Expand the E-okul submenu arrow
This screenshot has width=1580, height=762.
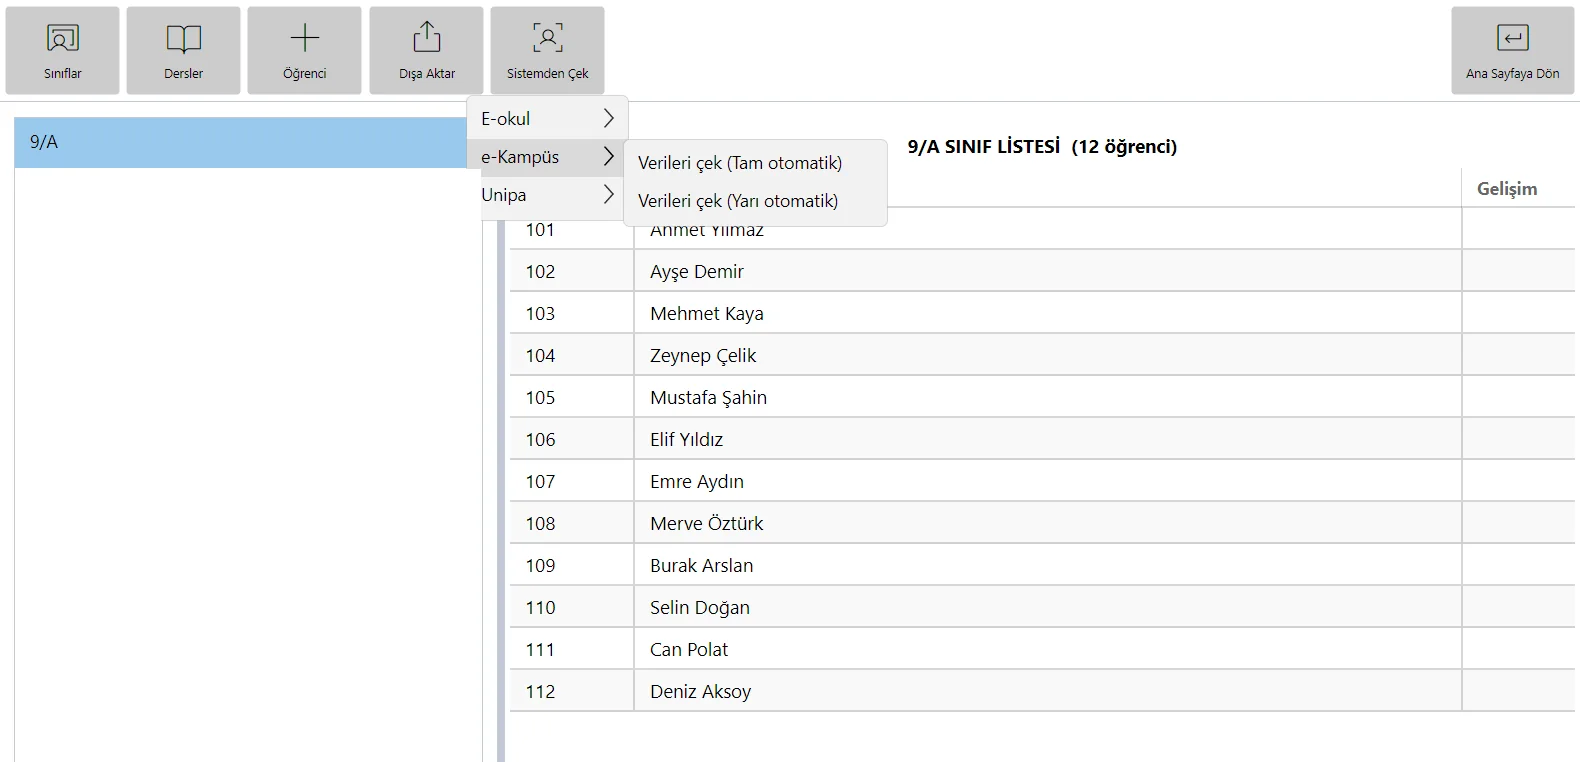(x=608, y=118)
